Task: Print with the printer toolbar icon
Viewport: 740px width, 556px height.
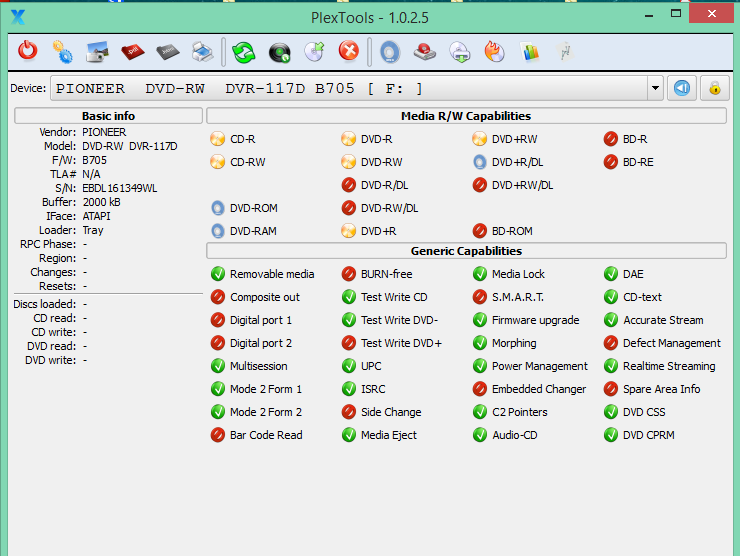Action: point(202,52)
